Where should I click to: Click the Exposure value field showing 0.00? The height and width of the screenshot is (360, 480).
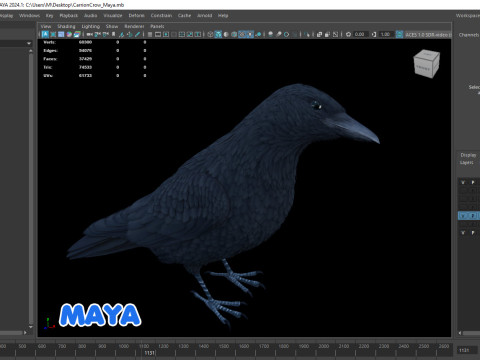(x=361, y=34)
